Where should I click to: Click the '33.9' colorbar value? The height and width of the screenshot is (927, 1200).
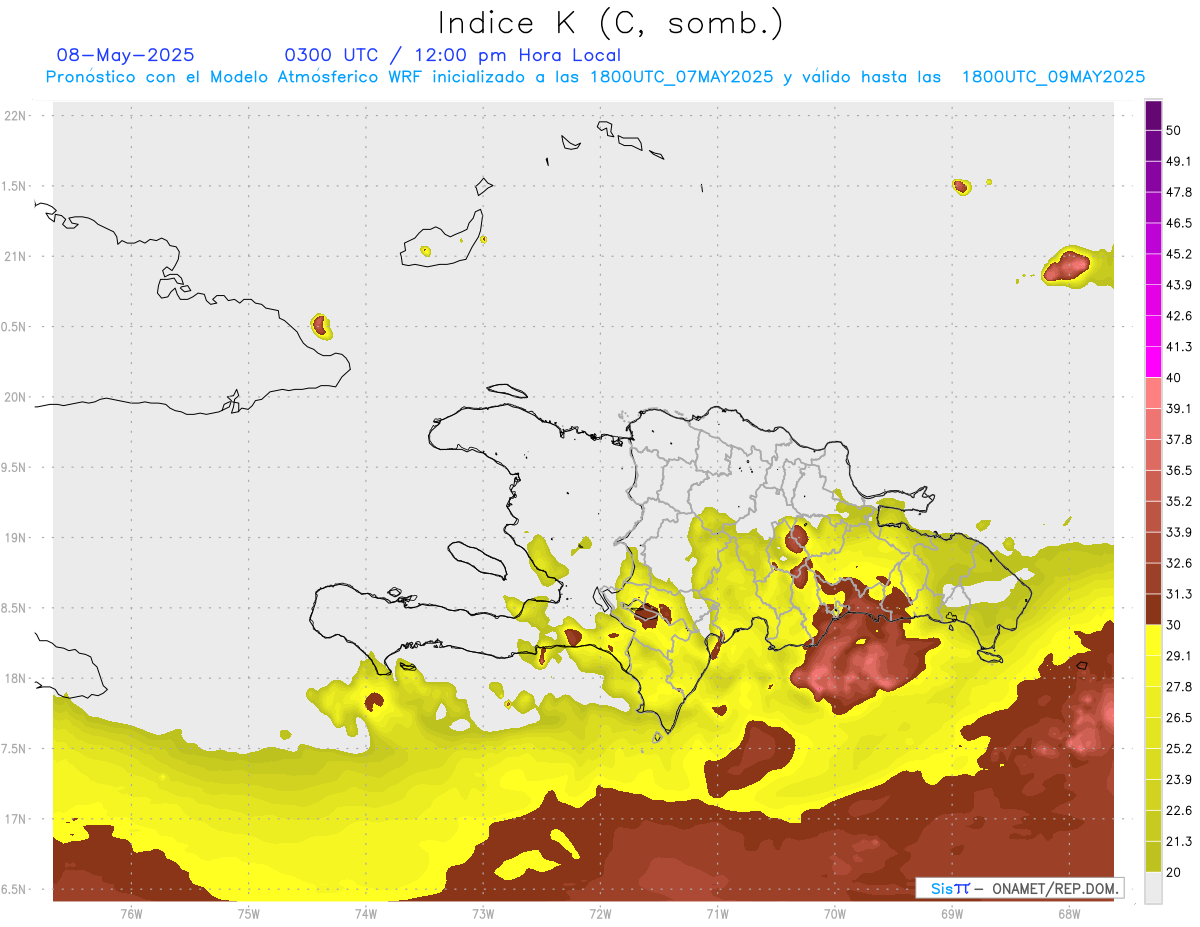pyautogui.click(x=1179, y=532)
